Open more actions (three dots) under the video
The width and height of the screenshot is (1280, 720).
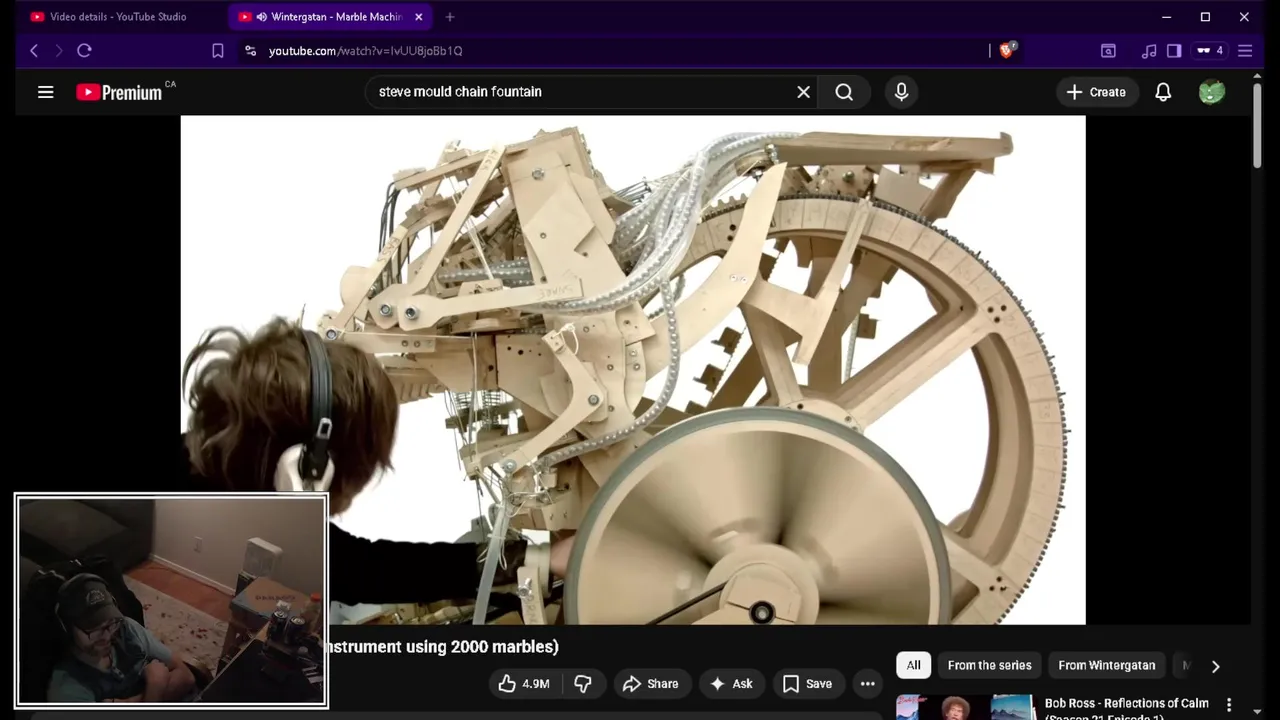coord(868,684)
